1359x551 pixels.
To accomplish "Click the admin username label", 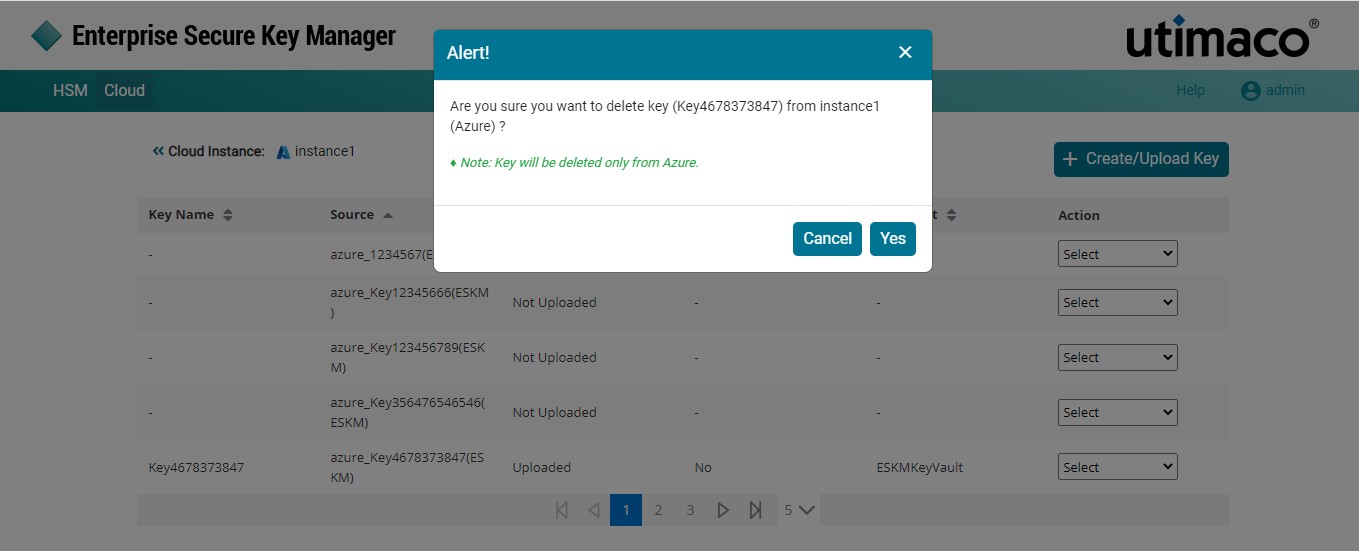I will click(1285, 90).
